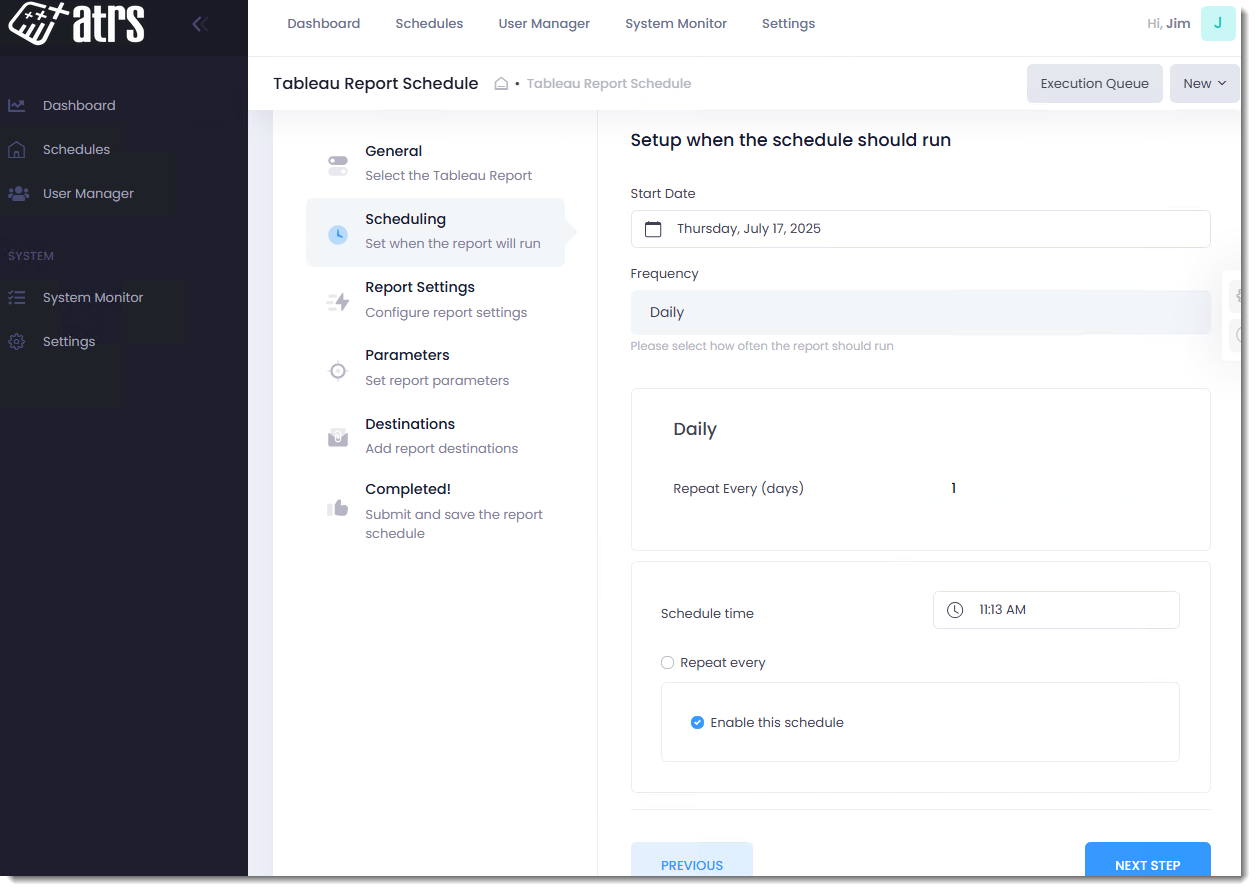Click the User Manager people icon
Viewport: 1256px width, 891px height.
click(17, 193)
